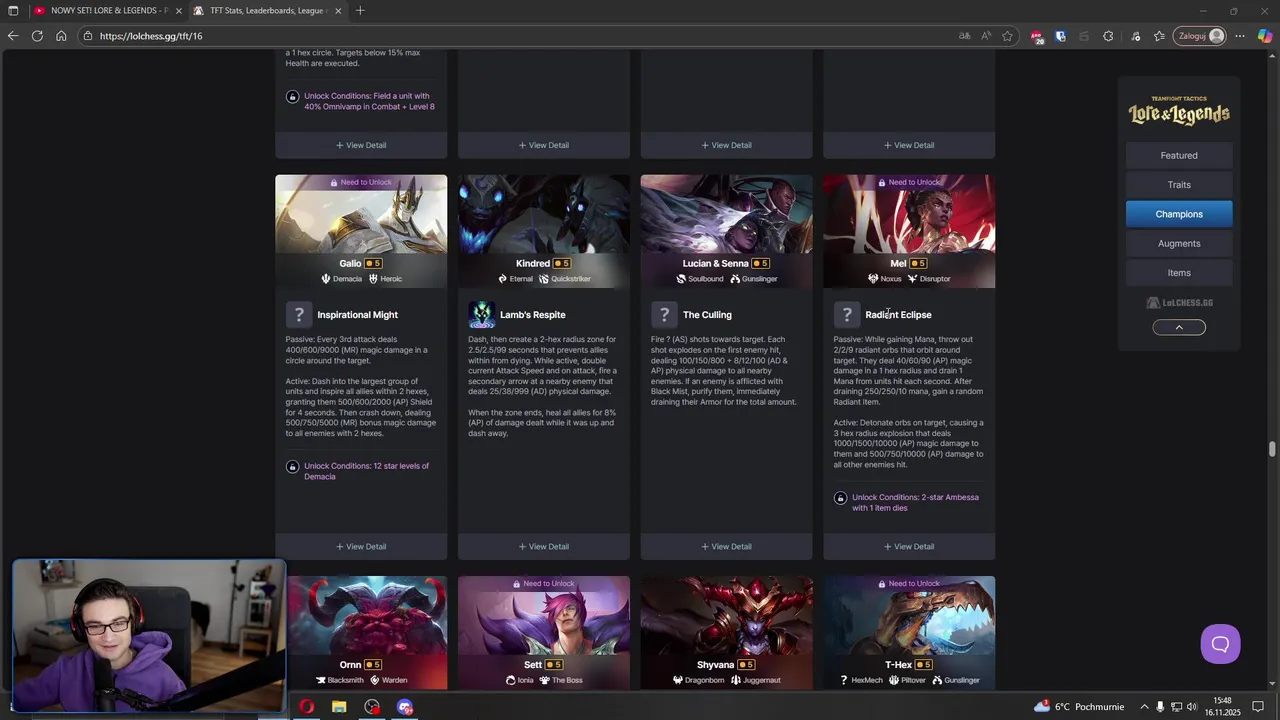Select Lucian & Senna's Soulbound trait icon

coord(681,279)
